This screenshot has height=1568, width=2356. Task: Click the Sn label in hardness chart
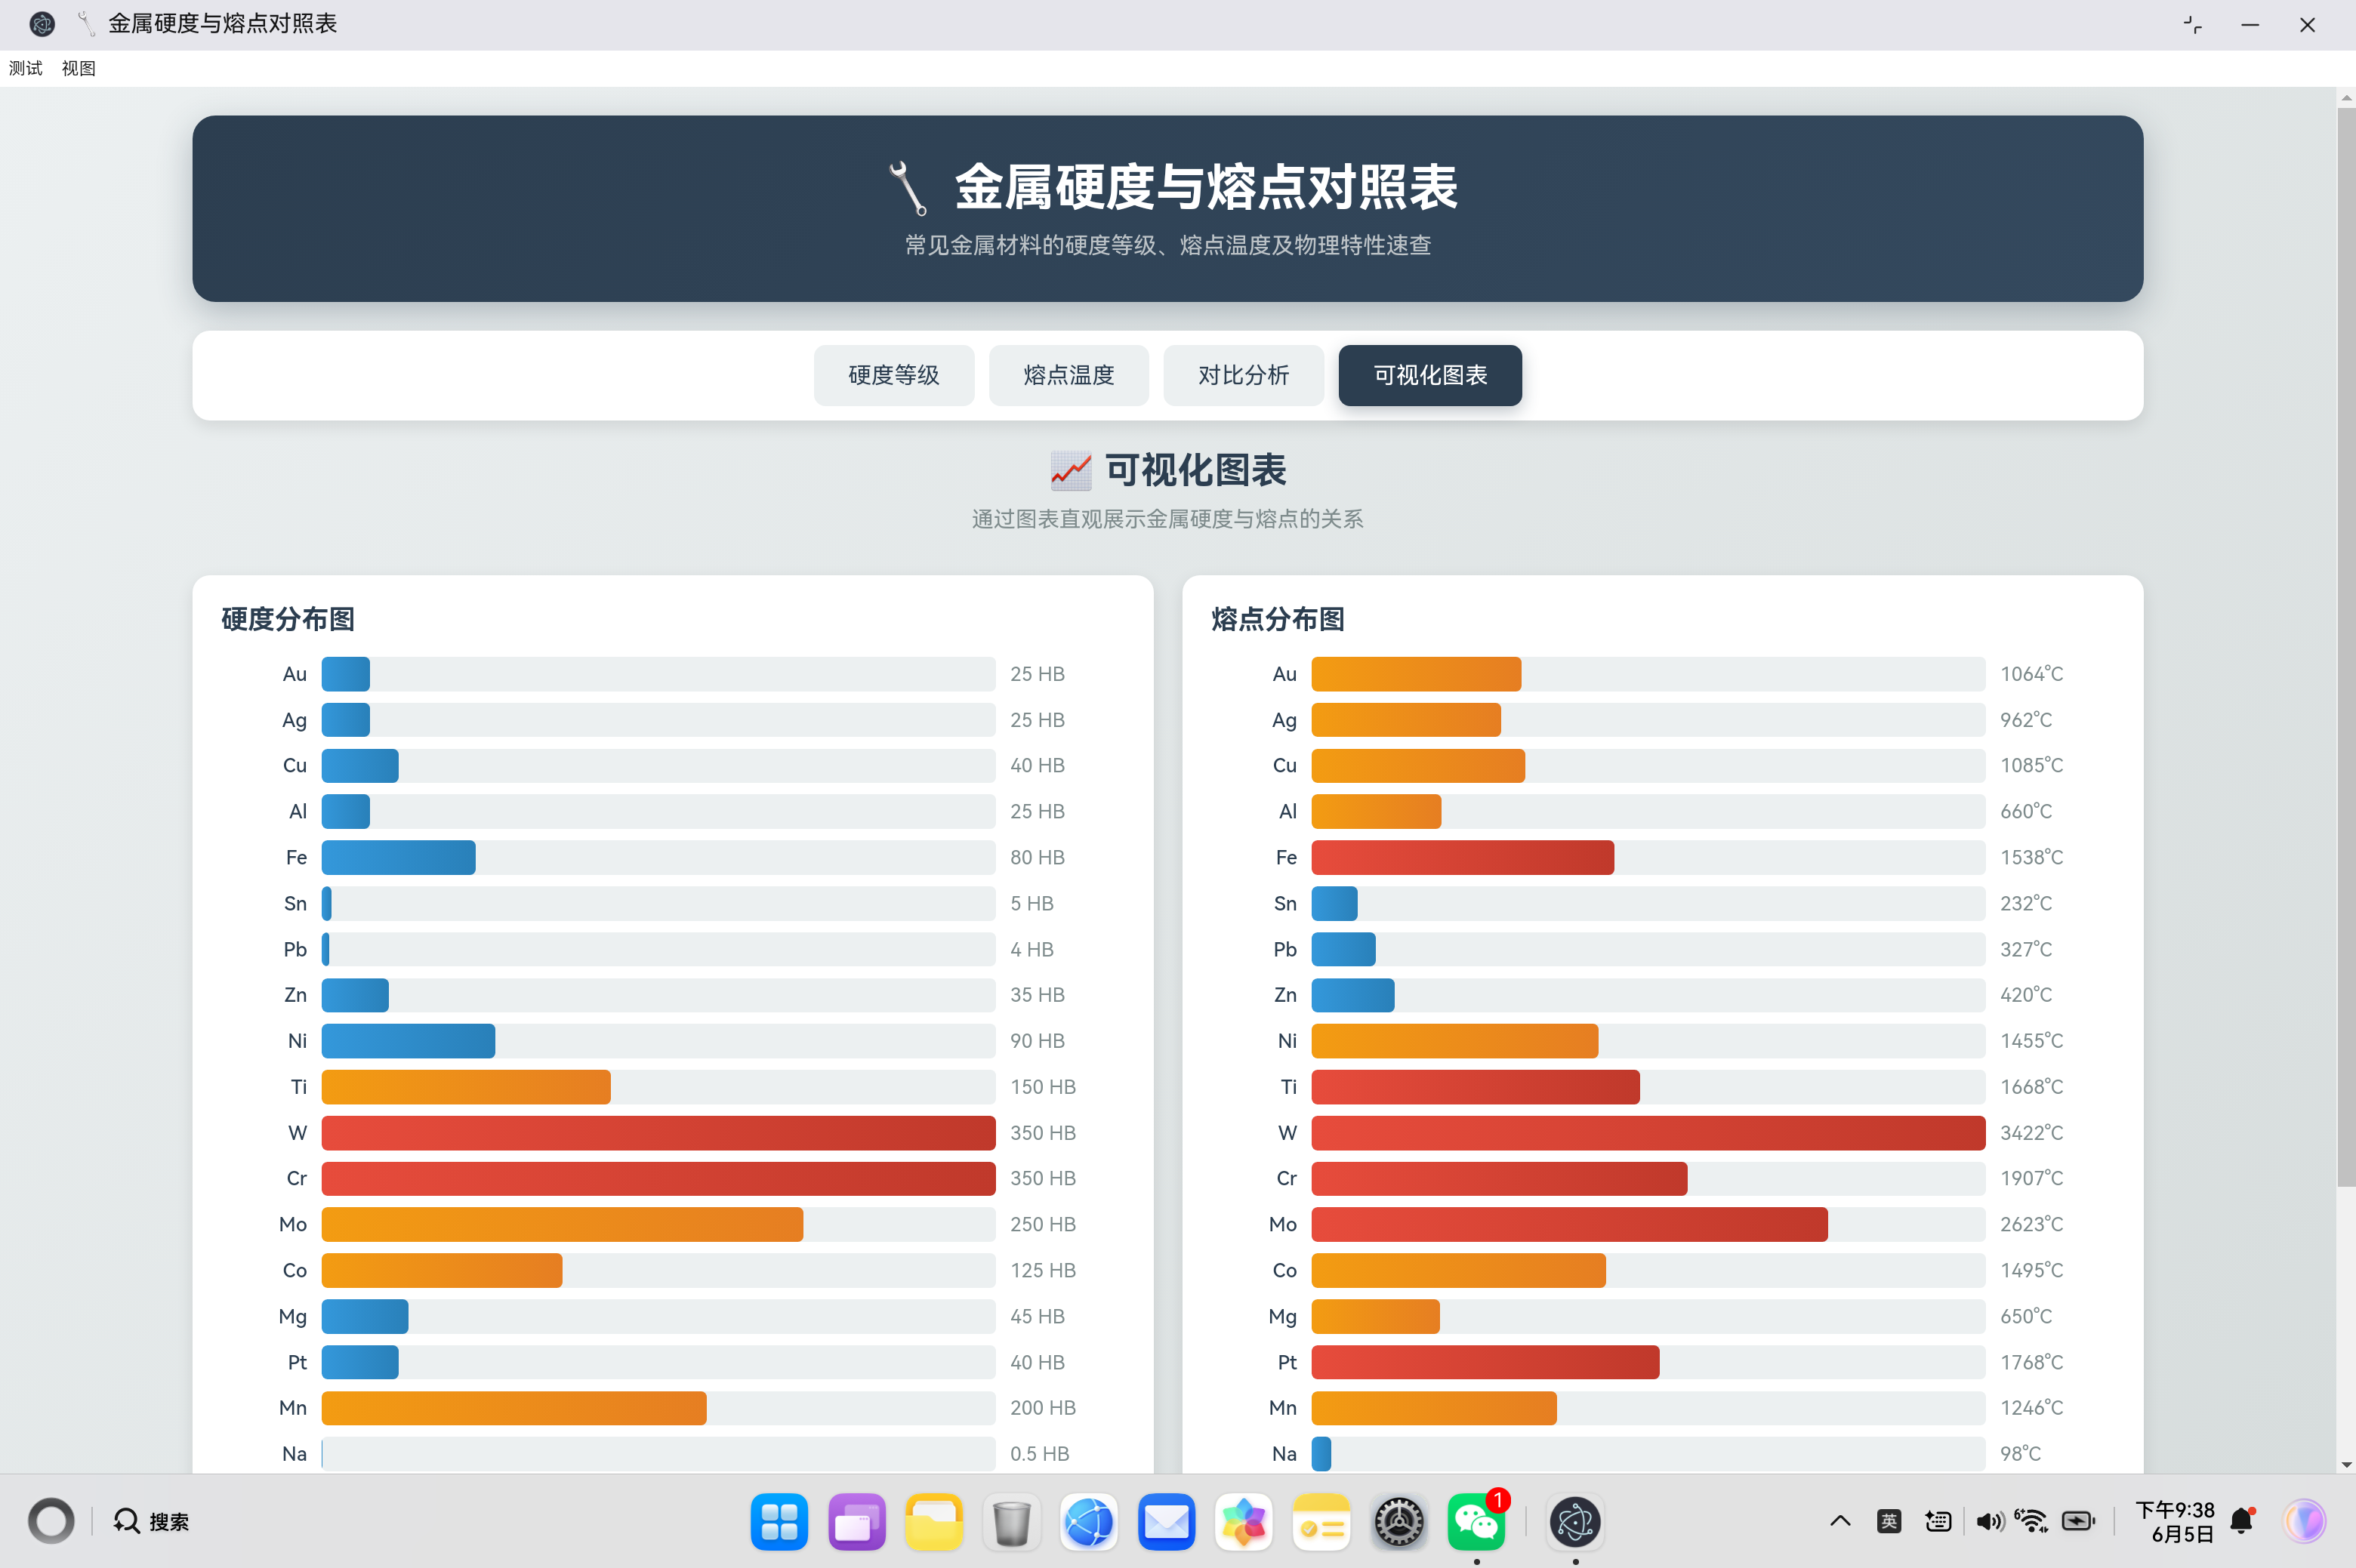pyautogui.click(x=295, y=903)
